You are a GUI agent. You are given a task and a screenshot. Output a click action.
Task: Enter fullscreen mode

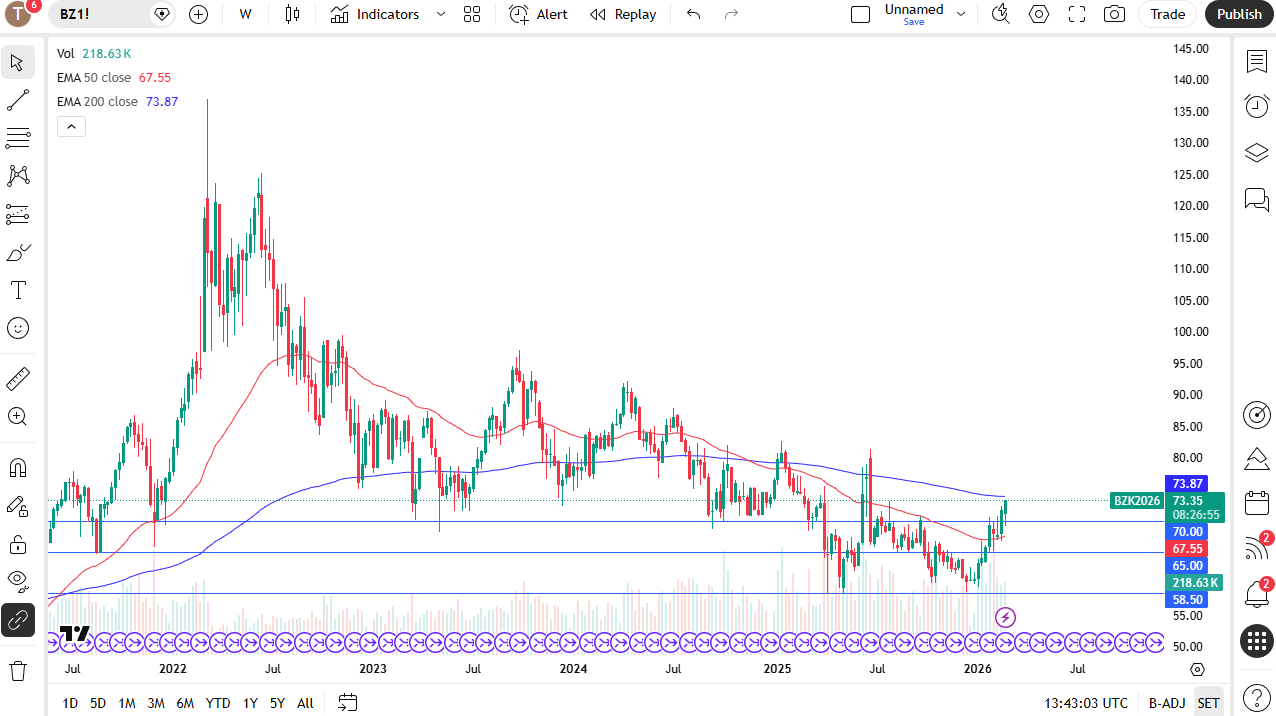point(1077,14)
